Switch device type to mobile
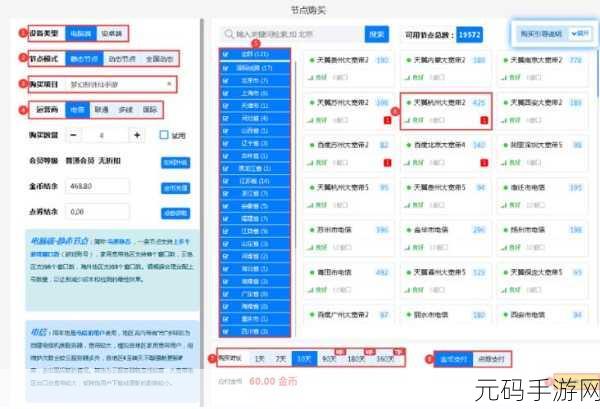This screenshot has height=409, width=600. 112,34
